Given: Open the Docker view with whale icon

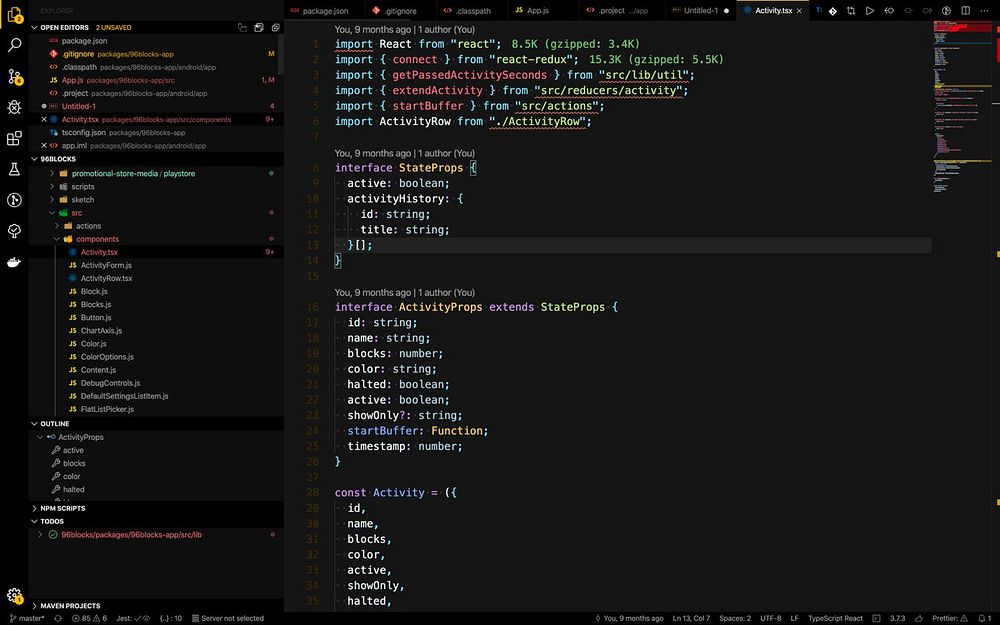Looking at the screenshot, I should (14, 262).
